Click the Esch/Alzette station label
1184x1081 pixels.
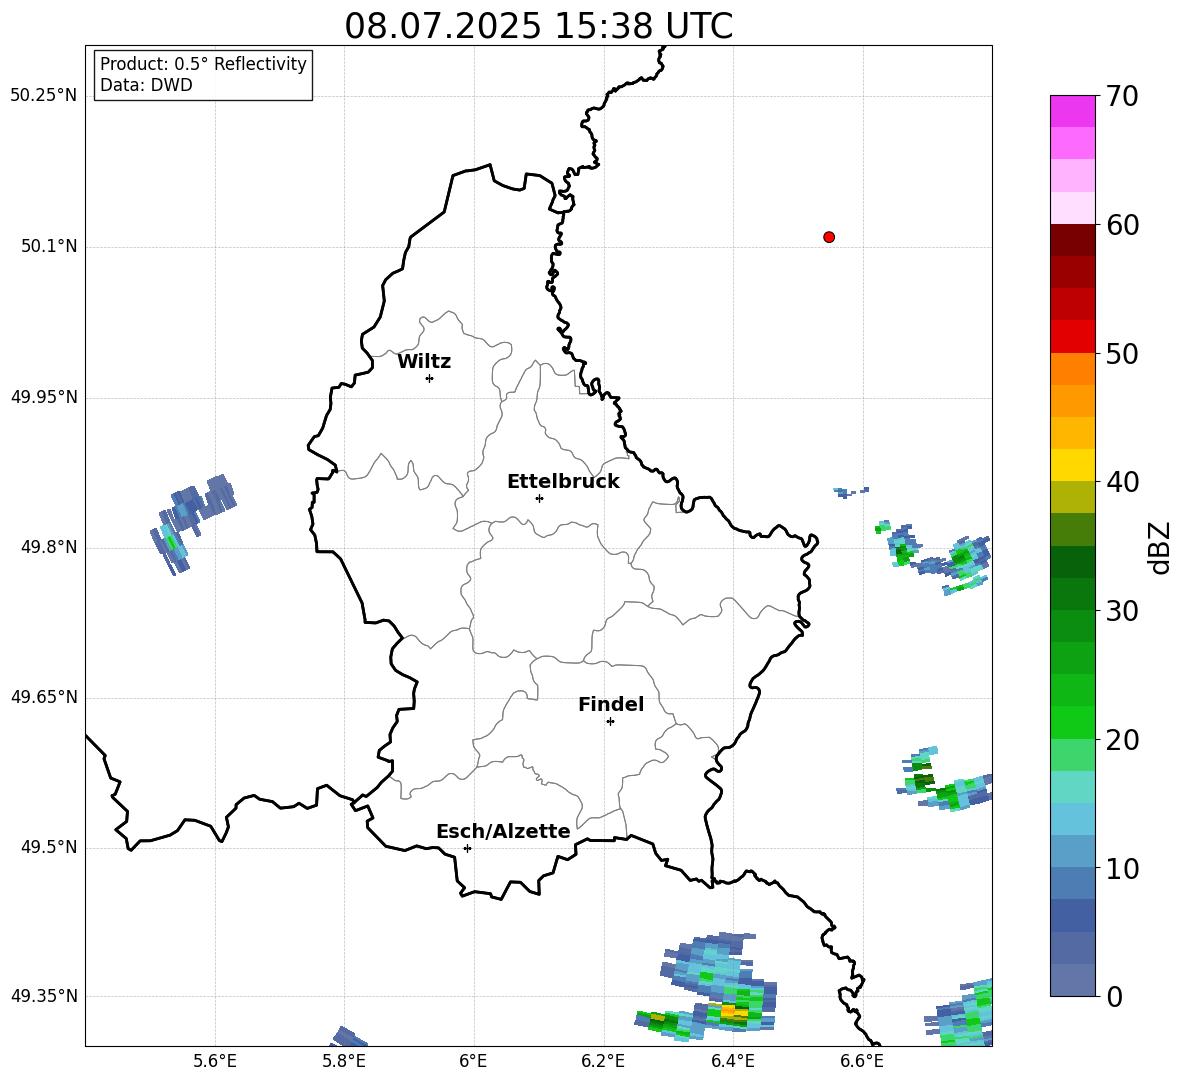coord(503,831)
